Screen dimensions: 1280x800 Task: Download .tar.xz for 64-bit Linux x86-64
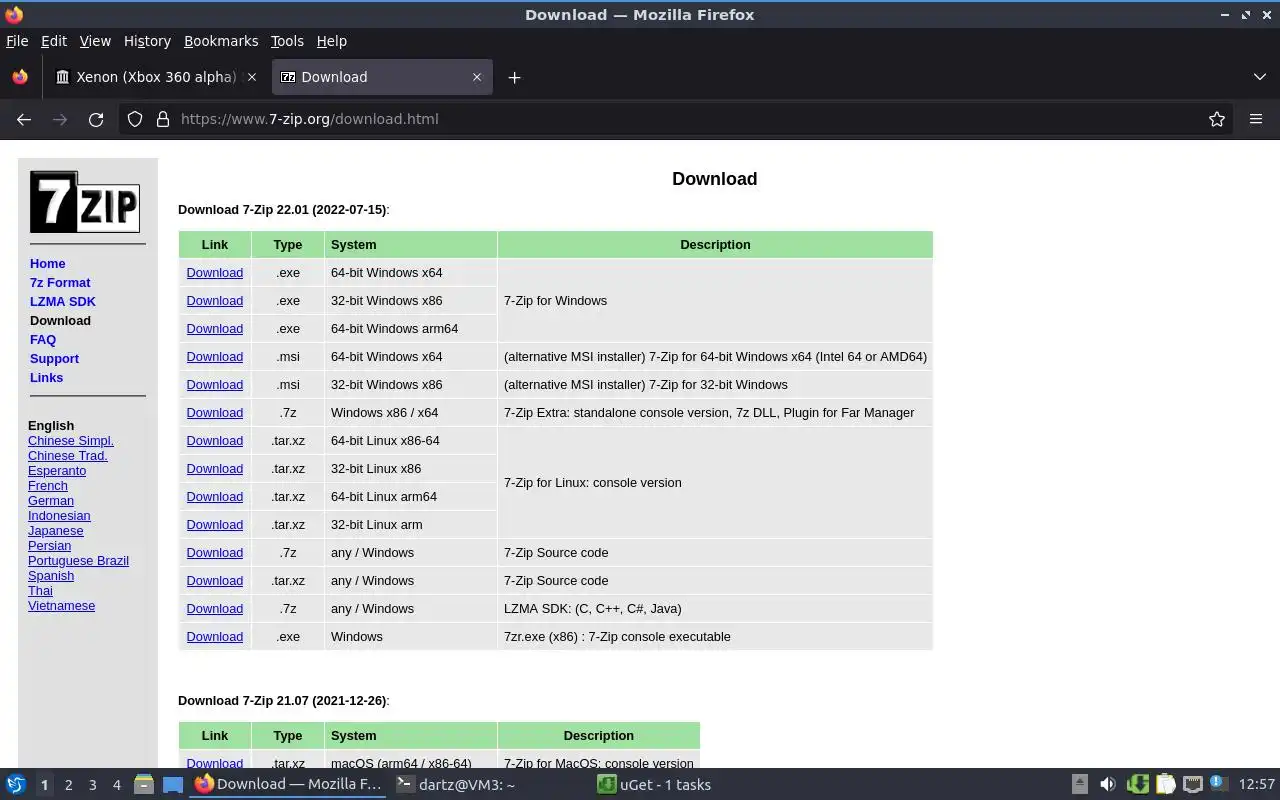(214, 441)
